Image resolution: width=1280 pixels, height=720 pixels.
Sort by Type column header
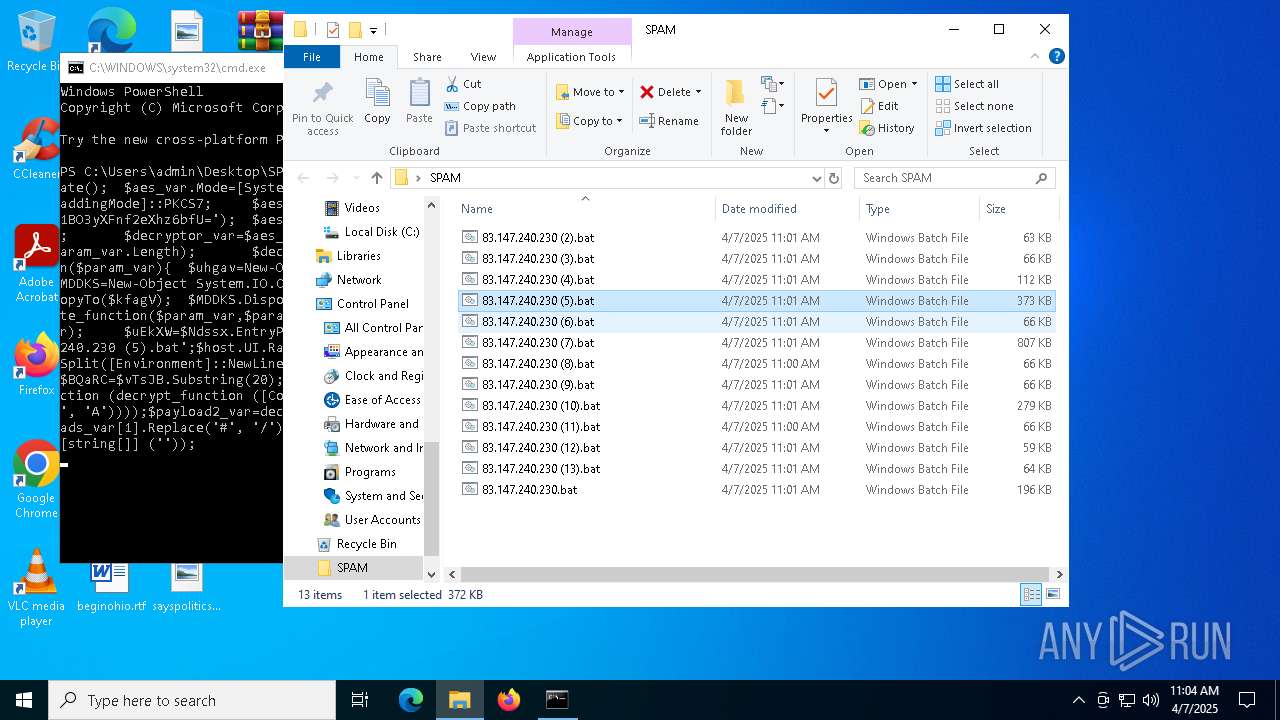[918, 209]
